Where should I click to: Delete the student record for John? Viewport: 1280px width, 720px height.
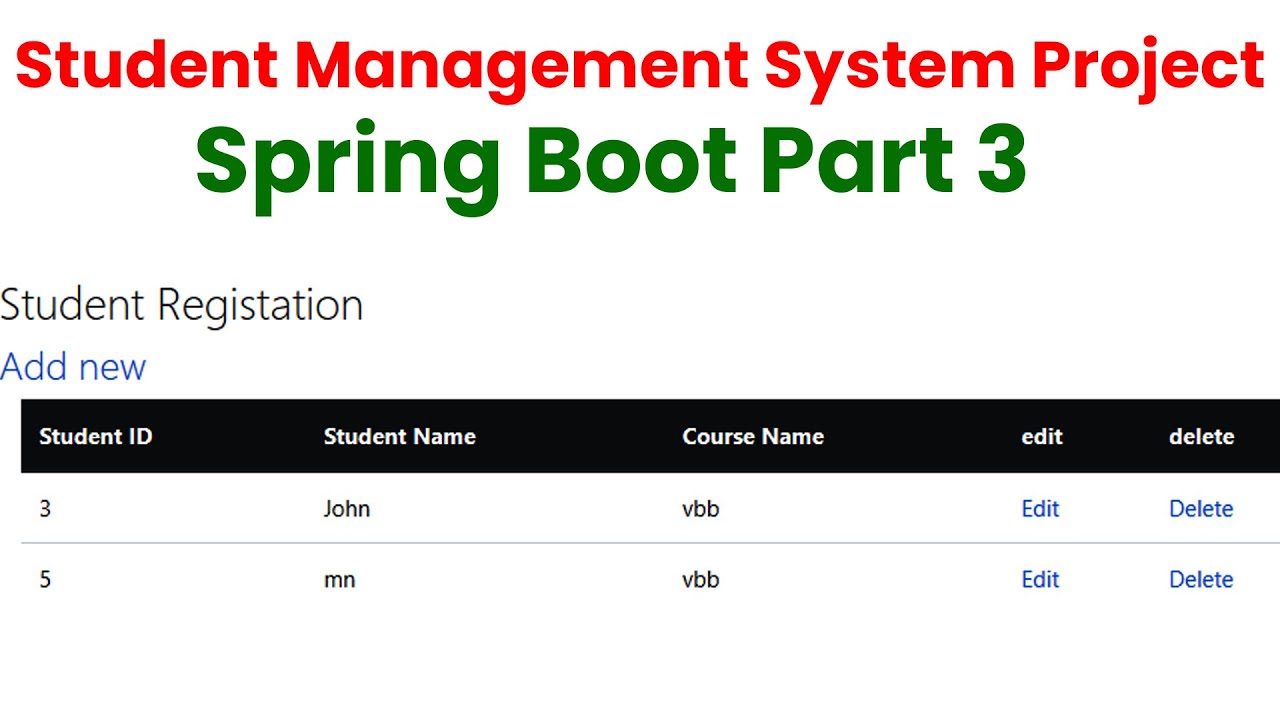point(1201,509)
